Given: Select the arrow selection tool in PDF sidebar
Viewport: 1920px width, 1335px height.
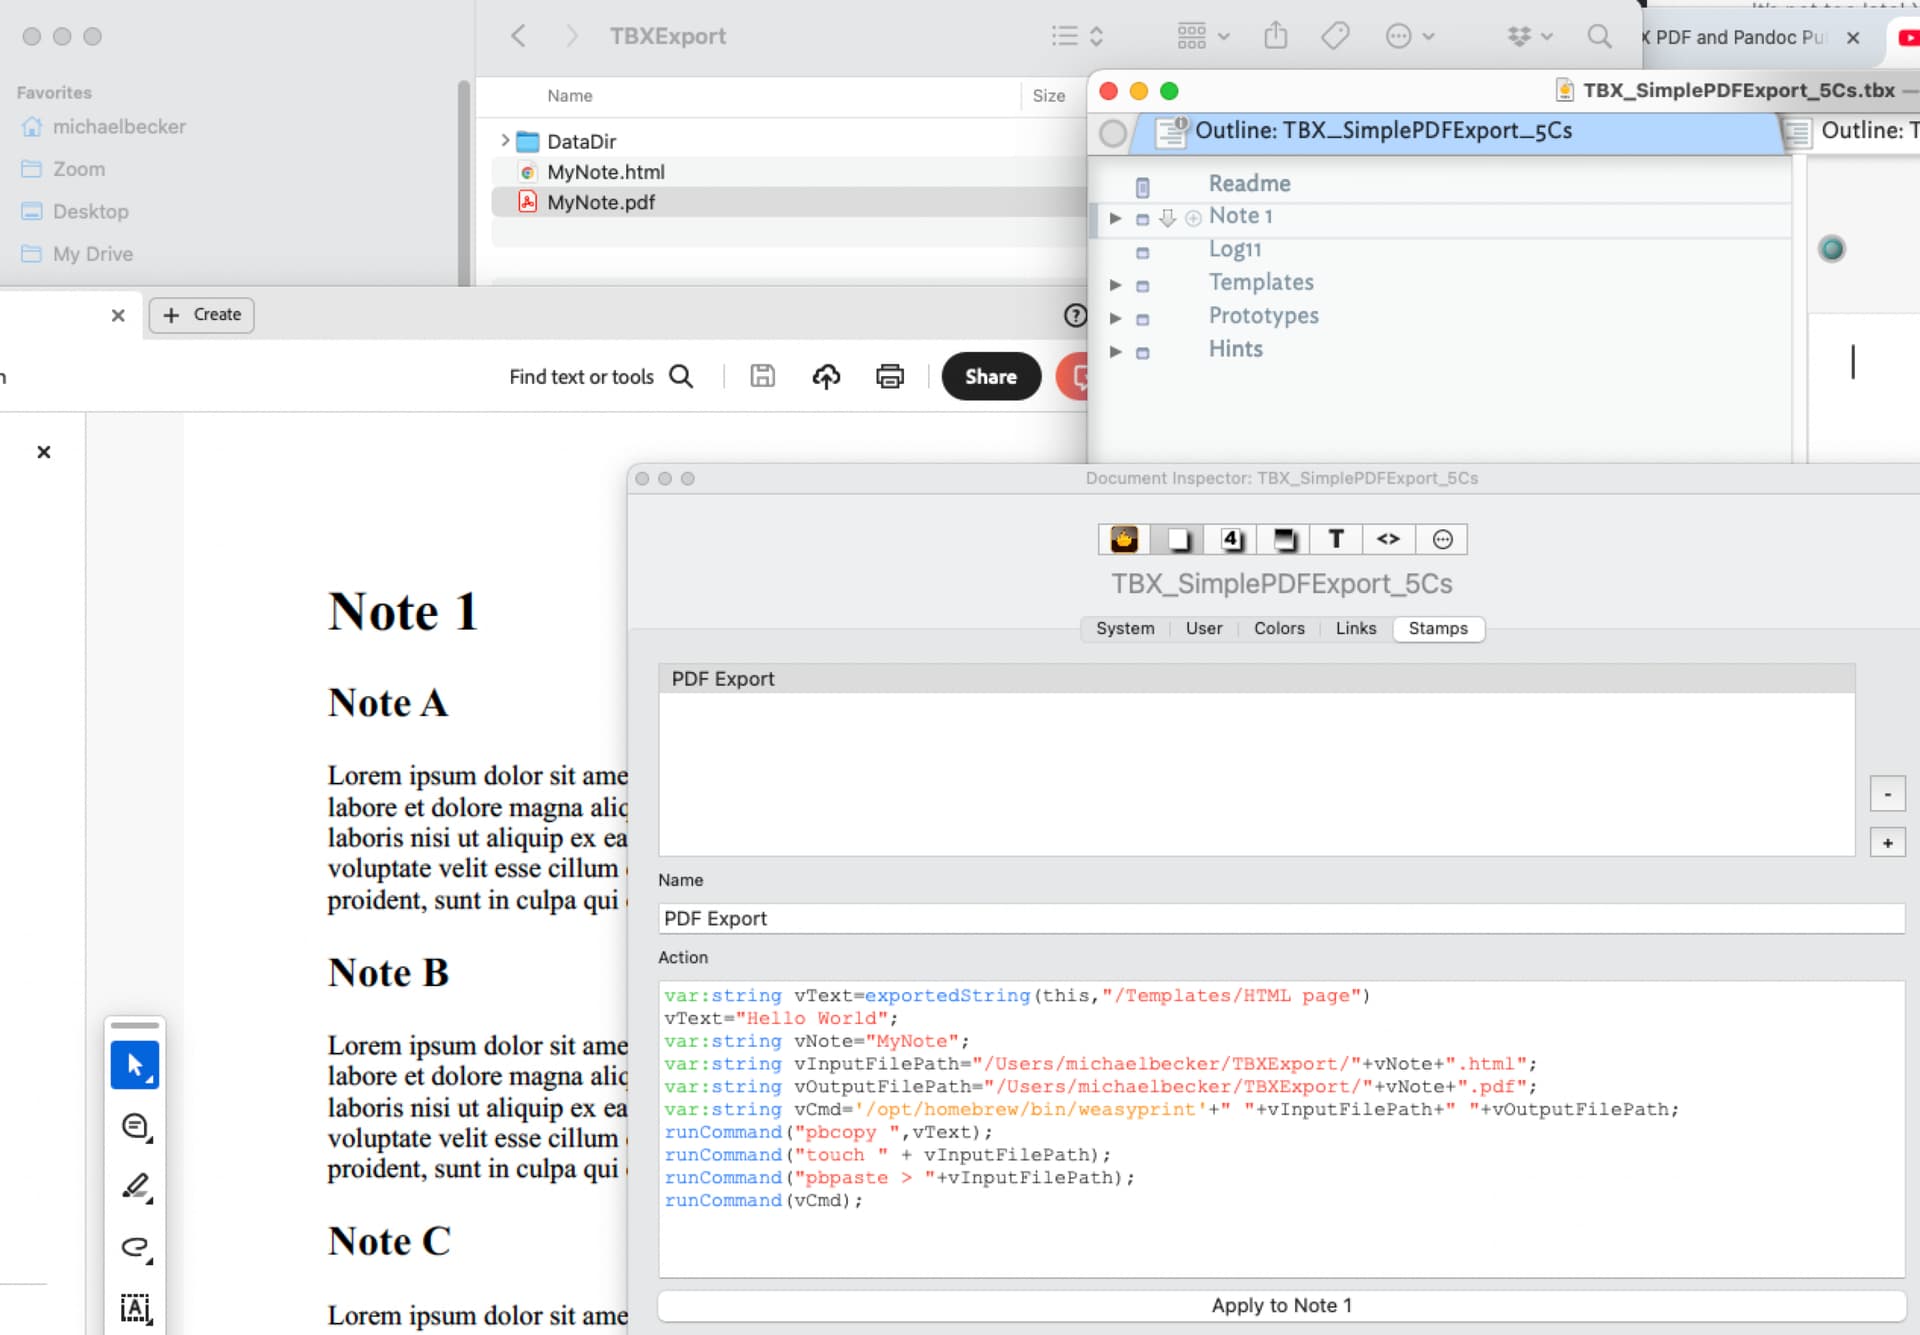Looking at the screenshot, I should tap(135, 1065).
